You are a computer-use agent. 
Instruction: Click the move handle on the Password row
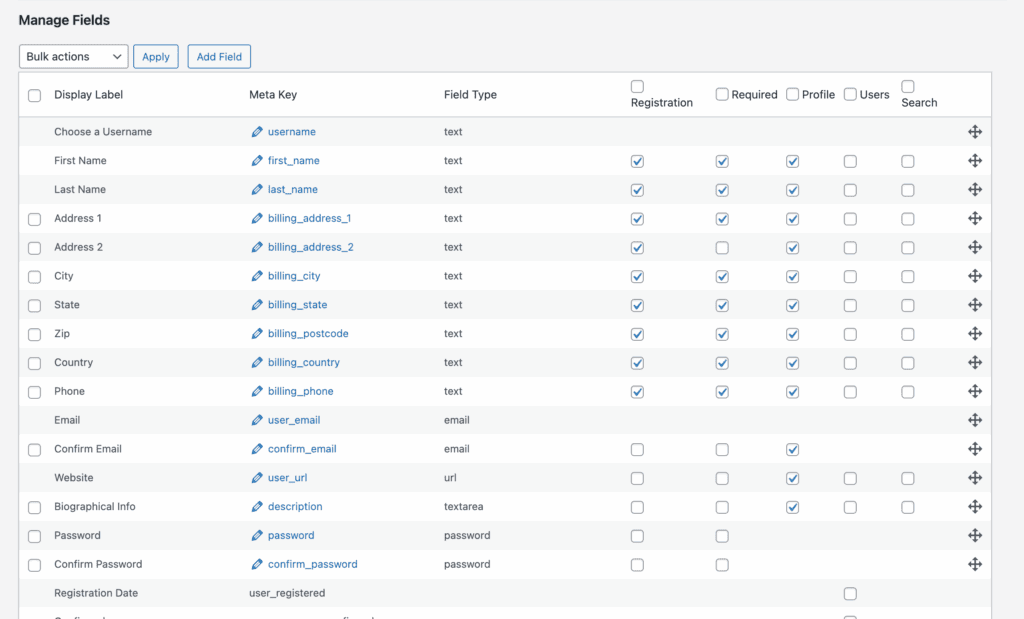click(x=975, y=535)
